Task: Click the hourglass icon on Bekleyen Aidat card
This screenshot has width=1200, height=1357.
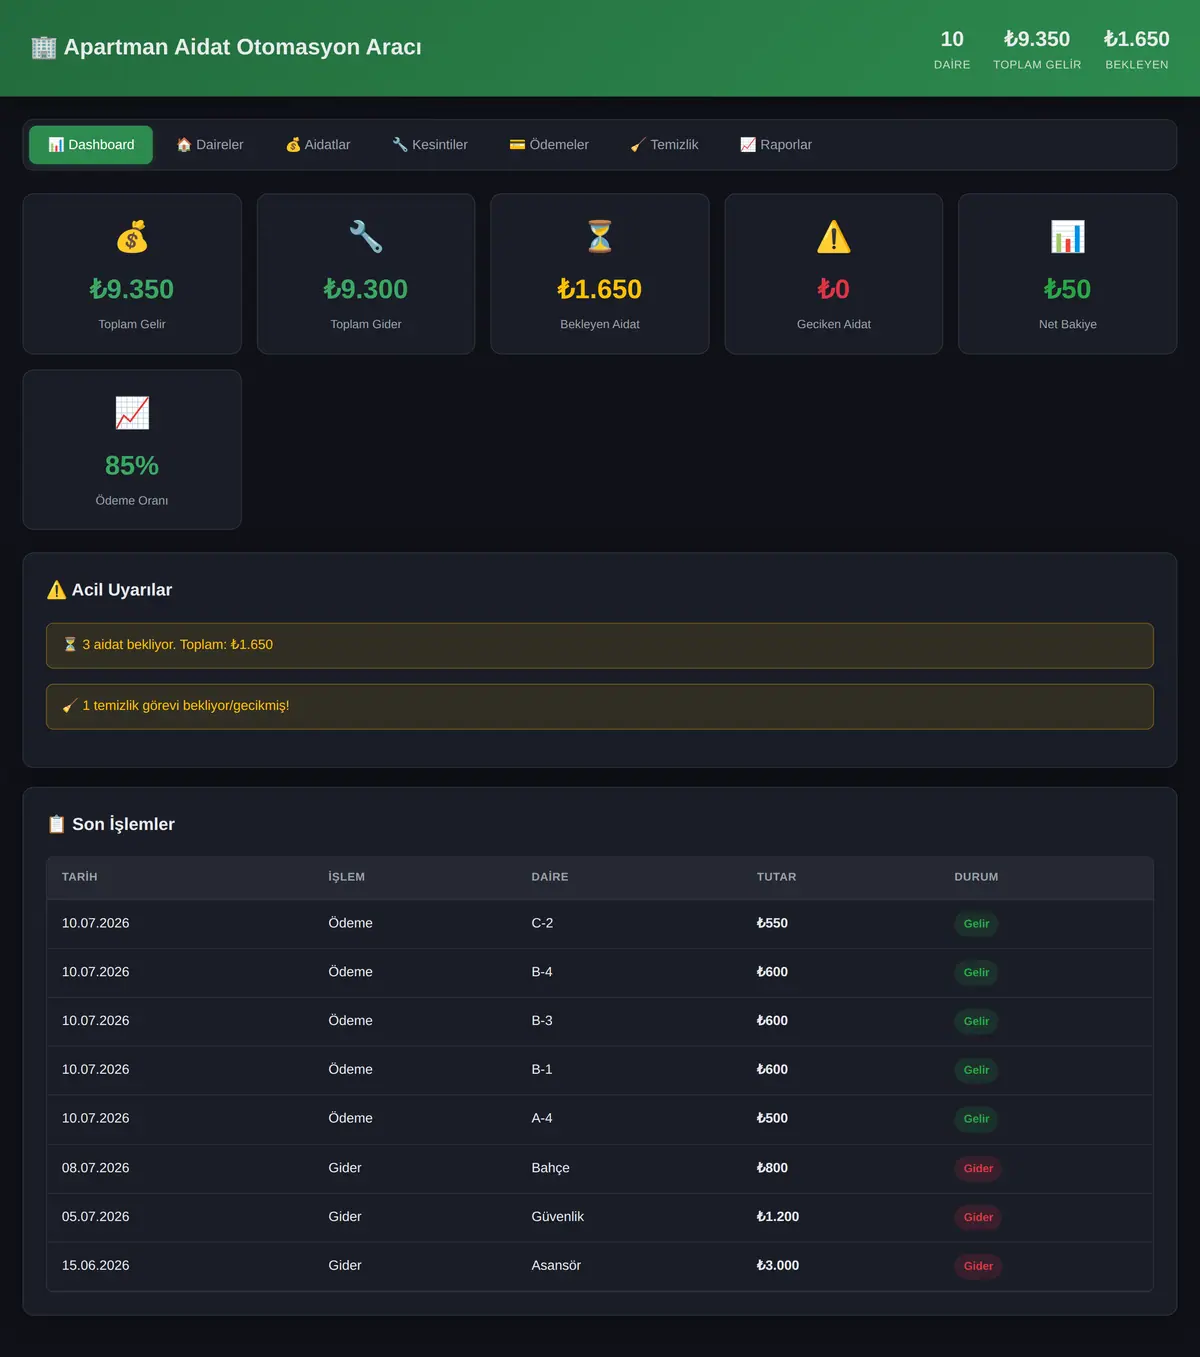Action: [x=600, y=237]
